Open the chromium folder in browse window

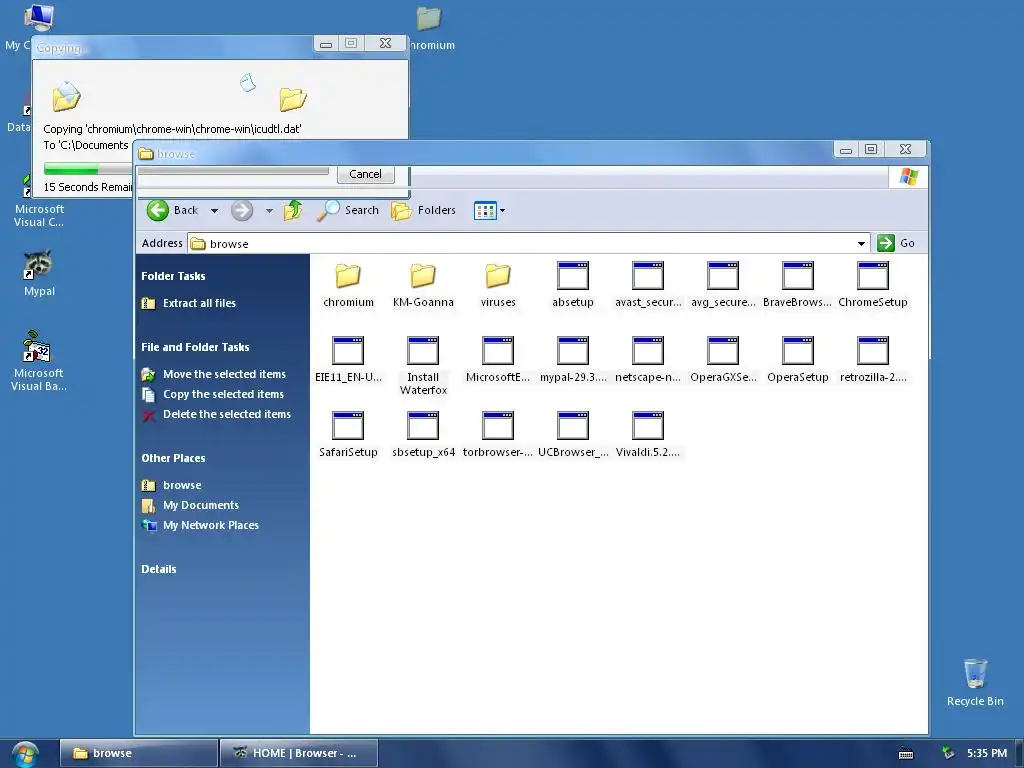348,285
